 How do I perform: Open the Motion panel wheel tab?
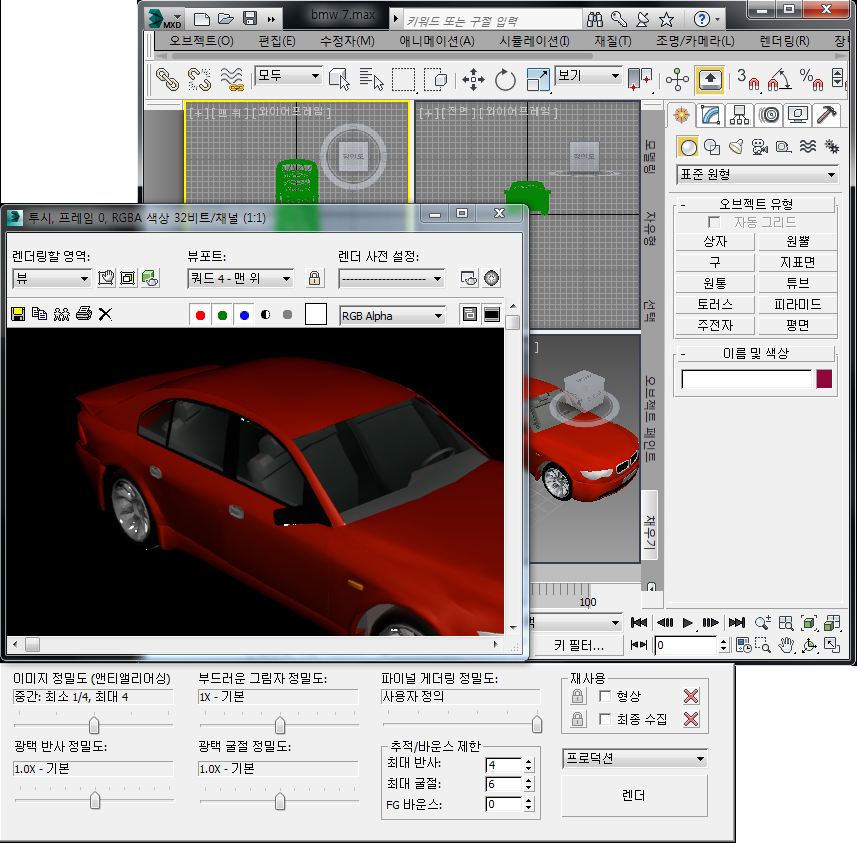pos(769,115)
